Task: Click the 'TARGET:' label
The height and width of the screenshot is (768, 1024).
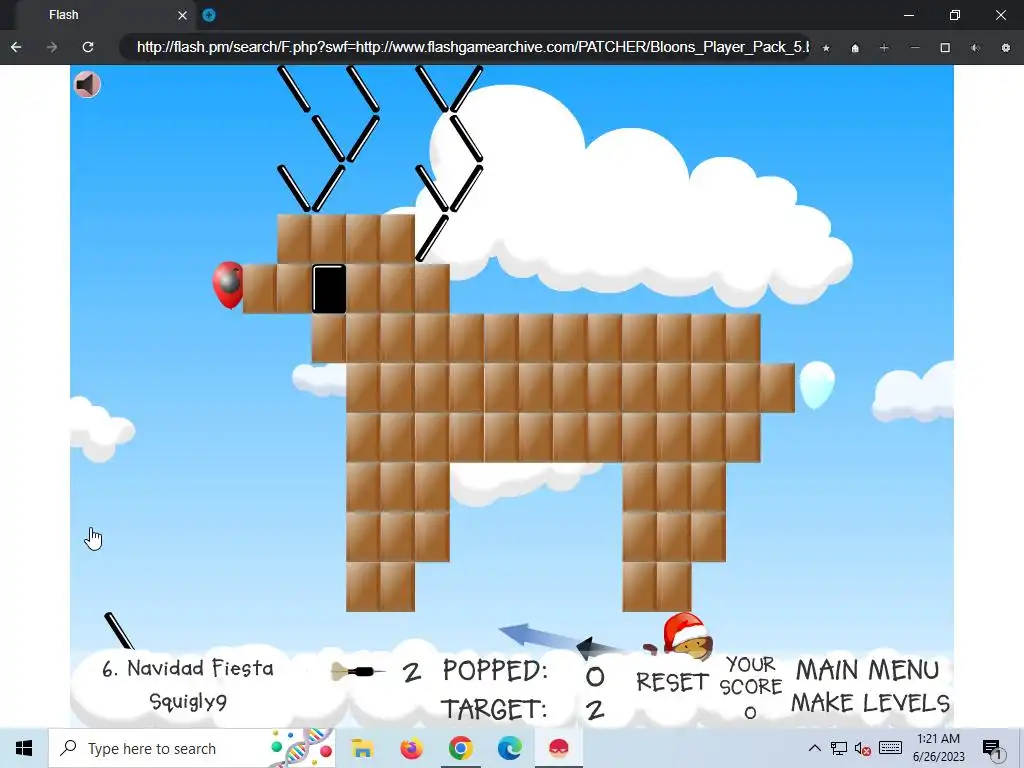Action: 494,709
